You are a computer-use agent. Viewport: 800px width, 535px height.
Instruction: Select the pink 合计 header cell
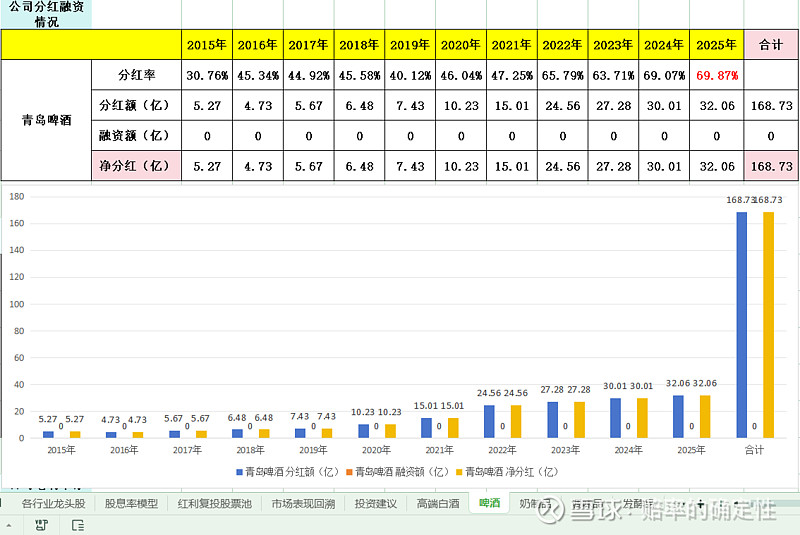point(771,45)
